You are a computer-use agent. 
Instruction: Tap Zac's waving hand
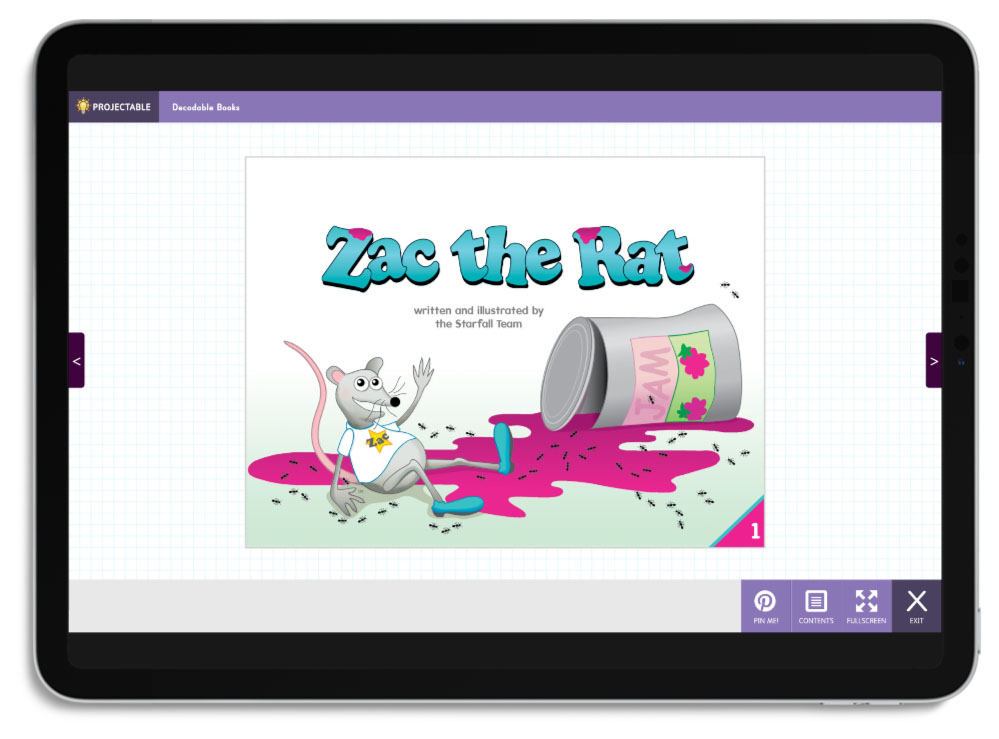tap(422, 376)
